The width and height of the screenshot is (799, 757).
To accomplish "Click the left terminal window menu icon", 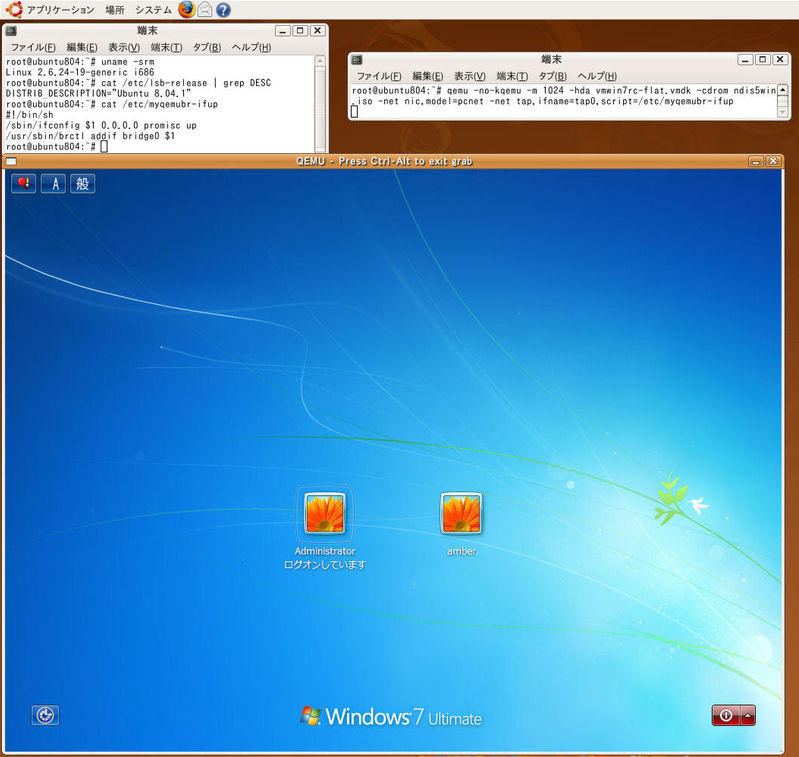I will pos(11,31).
